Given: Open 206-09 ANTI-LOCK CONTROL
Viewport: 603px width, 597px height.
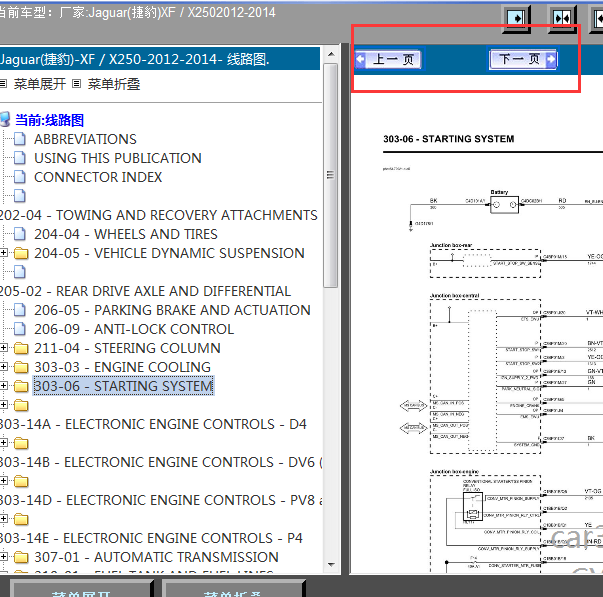Looking at the screenshot, I should pos(134,329).
